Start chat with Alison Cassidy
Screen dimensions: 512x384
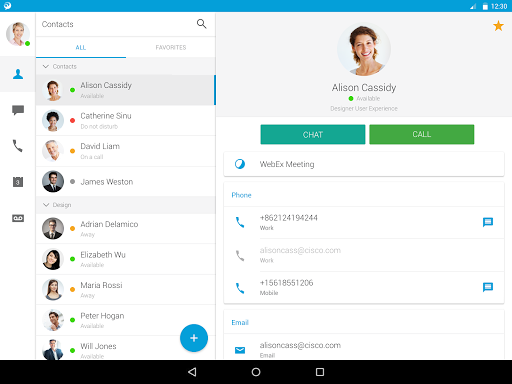tap(313, 134)
